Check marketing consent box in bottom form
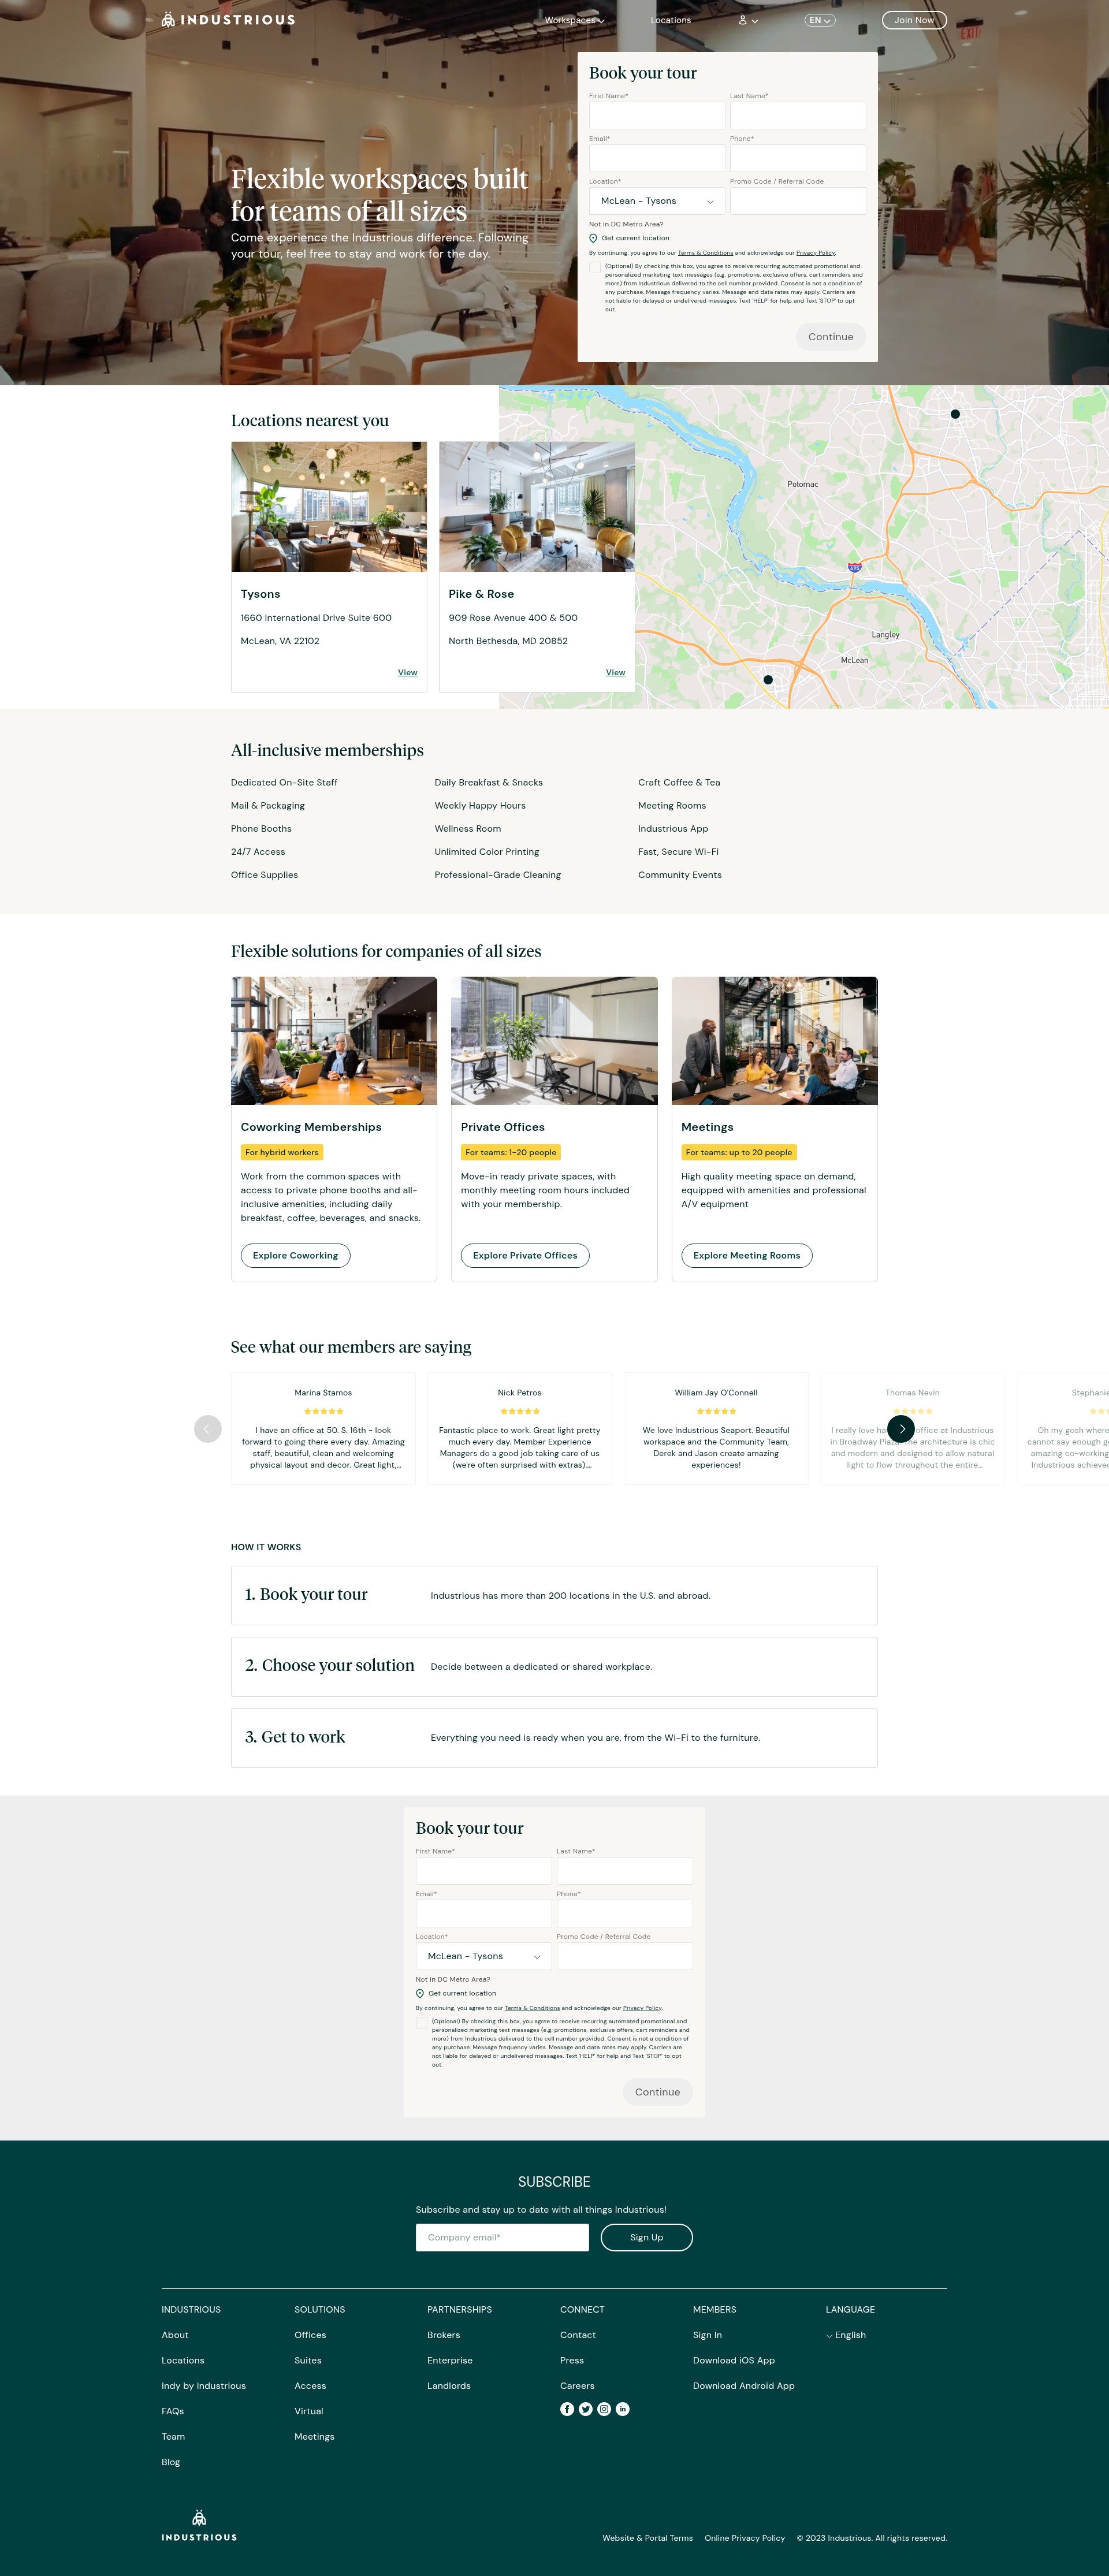The image size is (1109, 2576). (x=422, y=2022)
